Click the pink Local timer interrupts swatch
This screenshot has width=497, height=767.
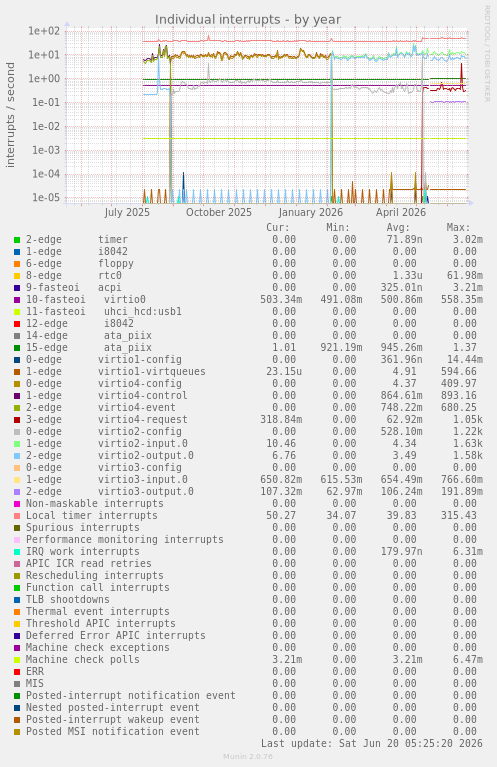pos(17,516)
